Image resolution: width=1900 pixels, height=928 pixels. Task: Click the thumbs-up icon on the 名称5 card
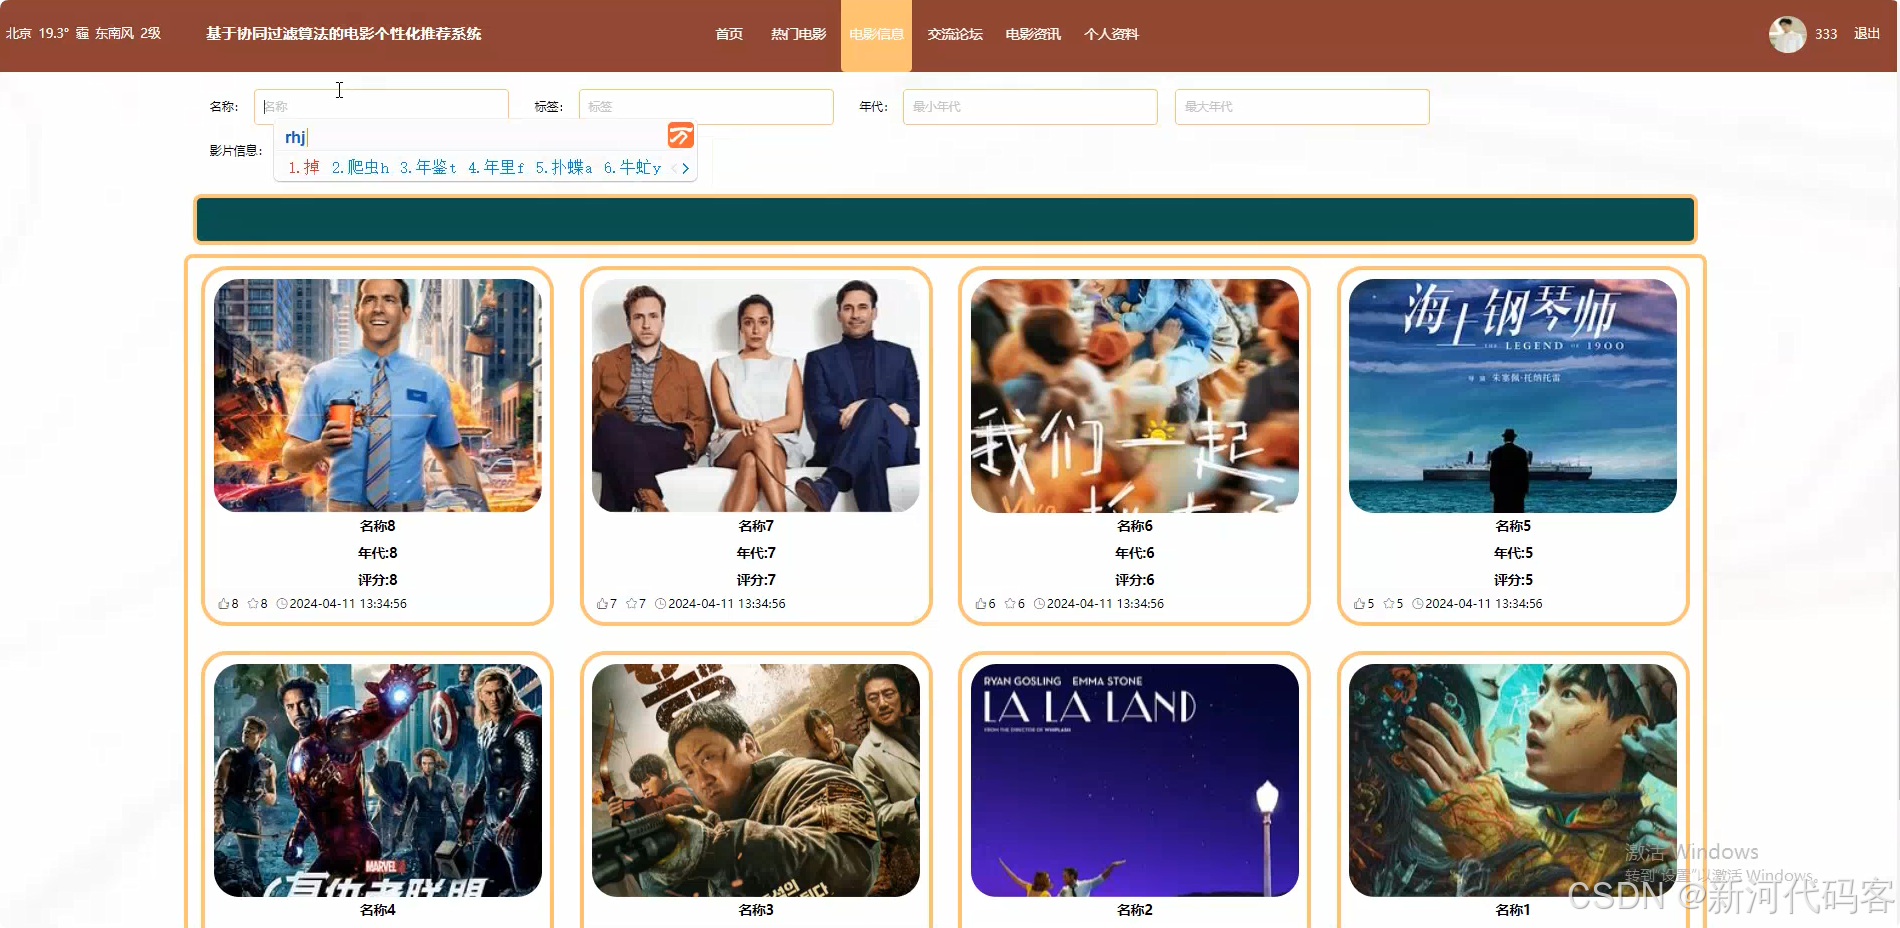click(x=1359, y=604)
